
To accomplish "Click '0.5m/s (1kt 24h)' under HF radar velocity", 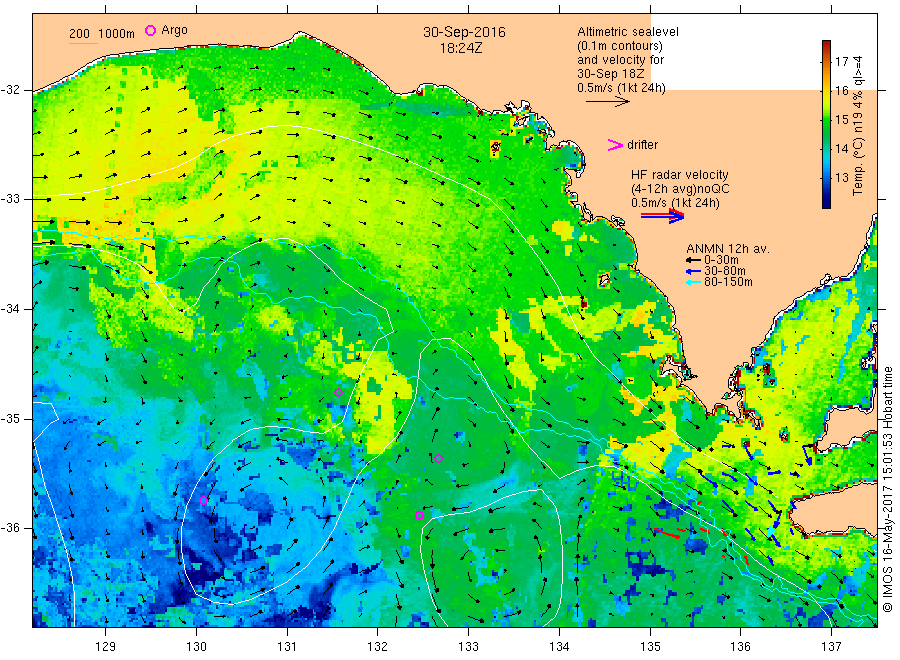I will coord(676,203).
